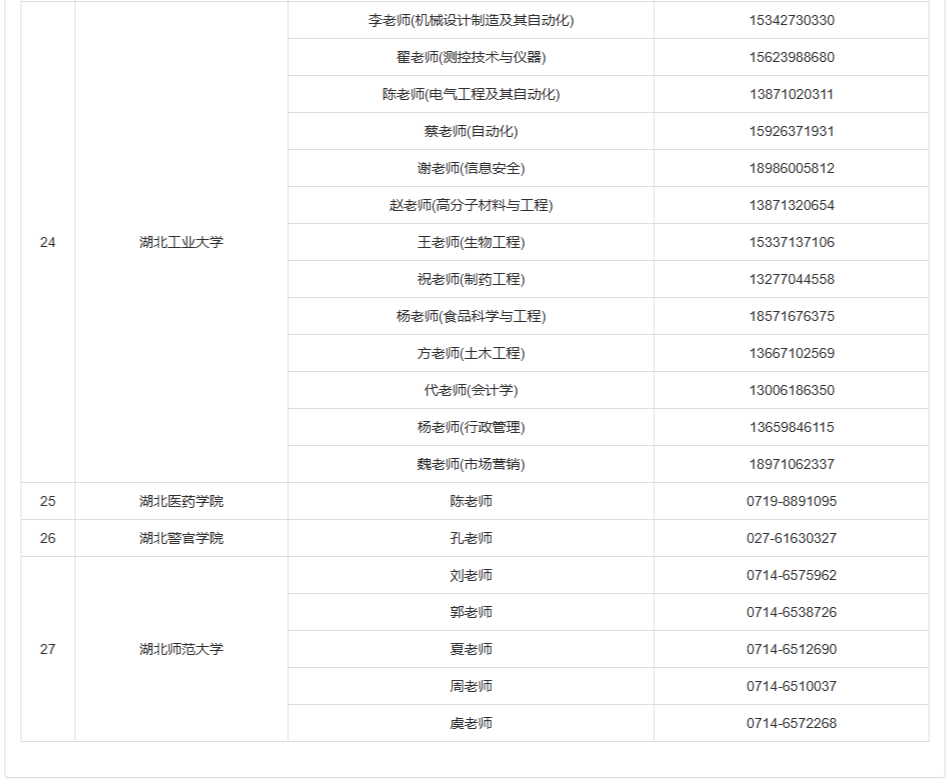Select phone number 15926371931
The height and width of the screenshot is (784, 949).
point(792,131)
